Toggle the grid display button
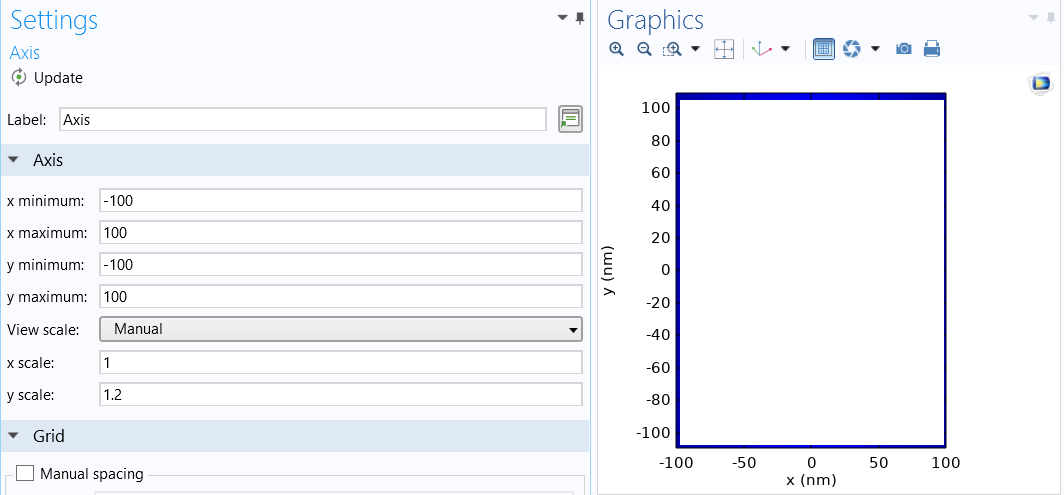1064x495 pixels. tap(824, 49)
